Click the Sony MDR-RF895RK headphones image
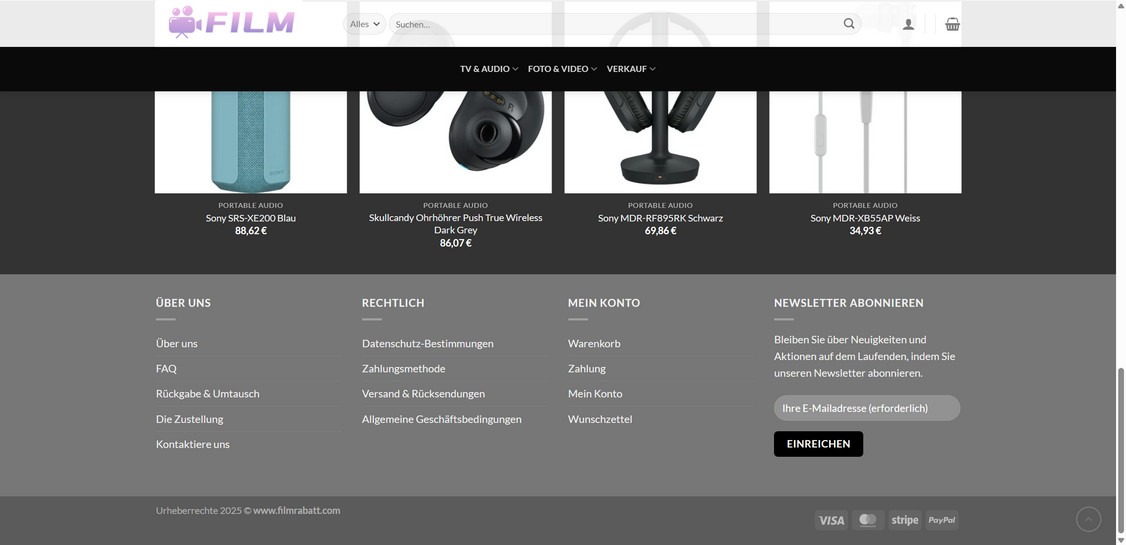The height and width of the screenshot is (545, 1126). click(x=661, y=141)
